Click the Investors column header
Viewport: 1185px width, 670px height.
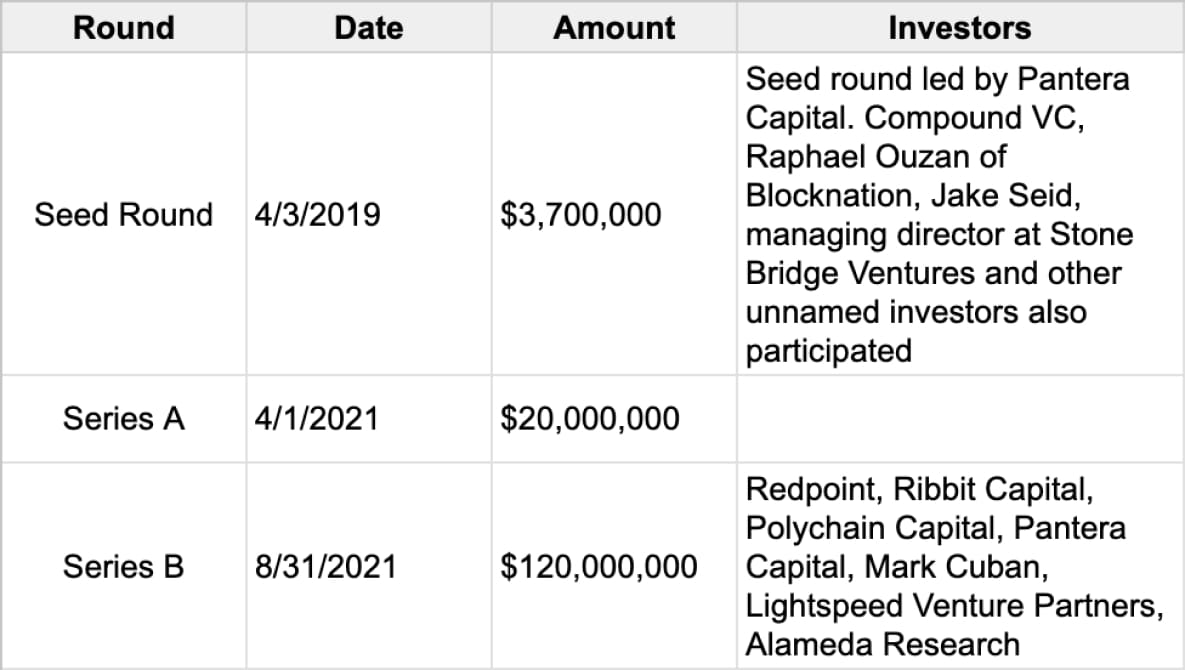(x=959, y=27)
